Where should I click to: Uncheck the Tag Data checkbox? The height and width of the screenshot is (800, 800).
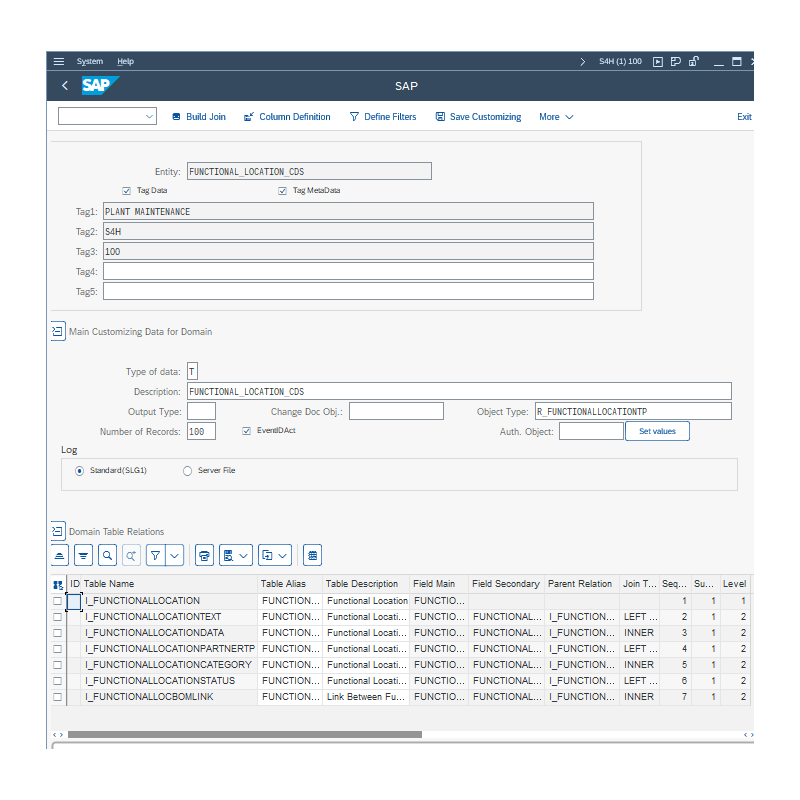pos(126,190)
